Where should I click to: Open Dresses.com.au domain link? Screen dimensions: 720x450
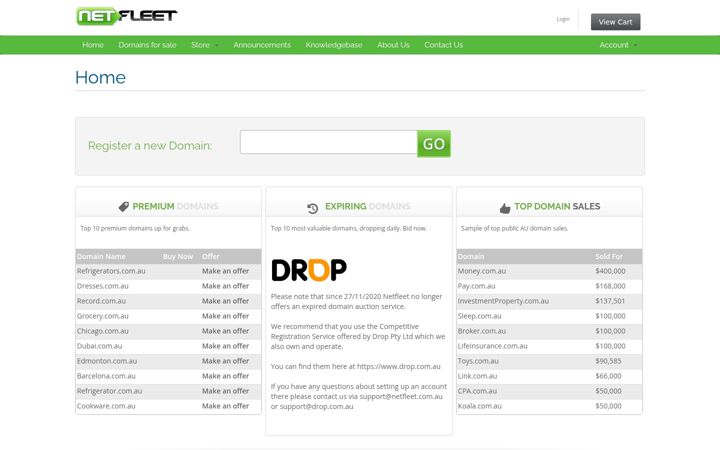(x=103, y=286)
